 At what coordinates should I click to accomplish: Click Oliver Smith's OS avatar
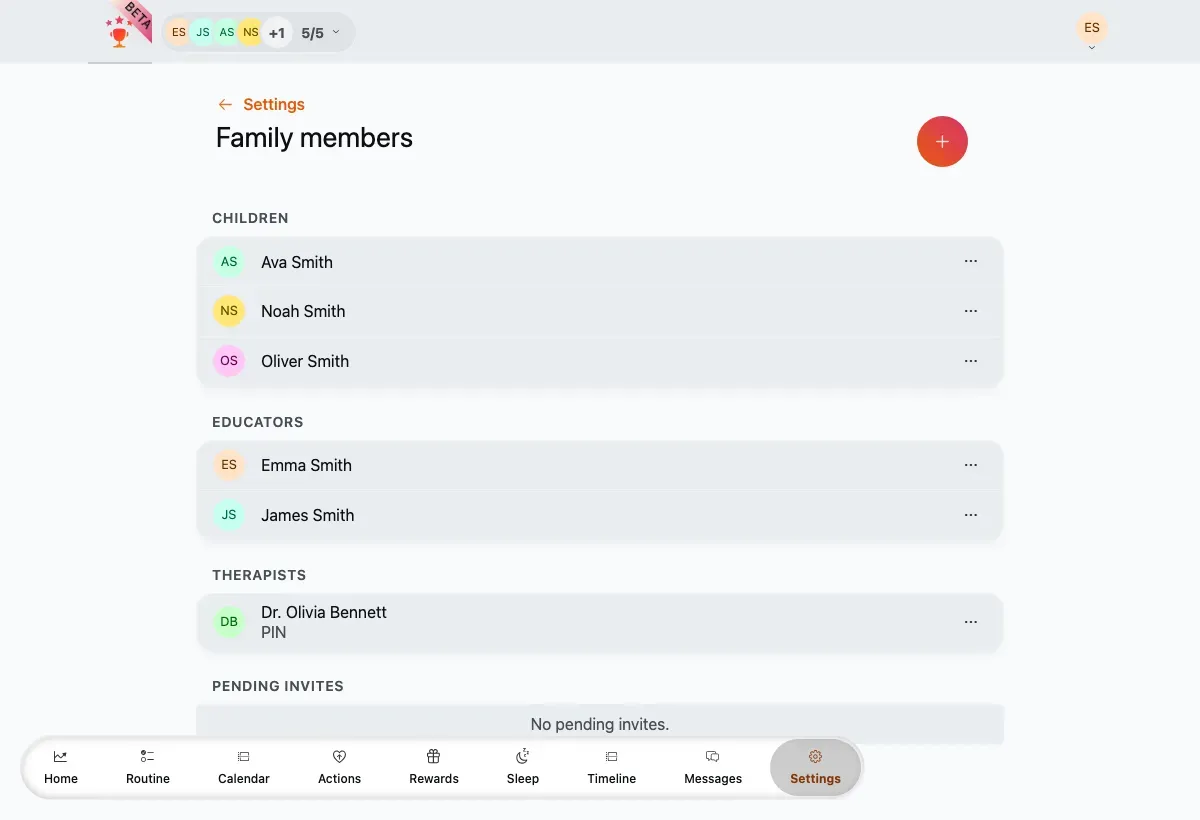pyautogui.click(x=229, y=361)
